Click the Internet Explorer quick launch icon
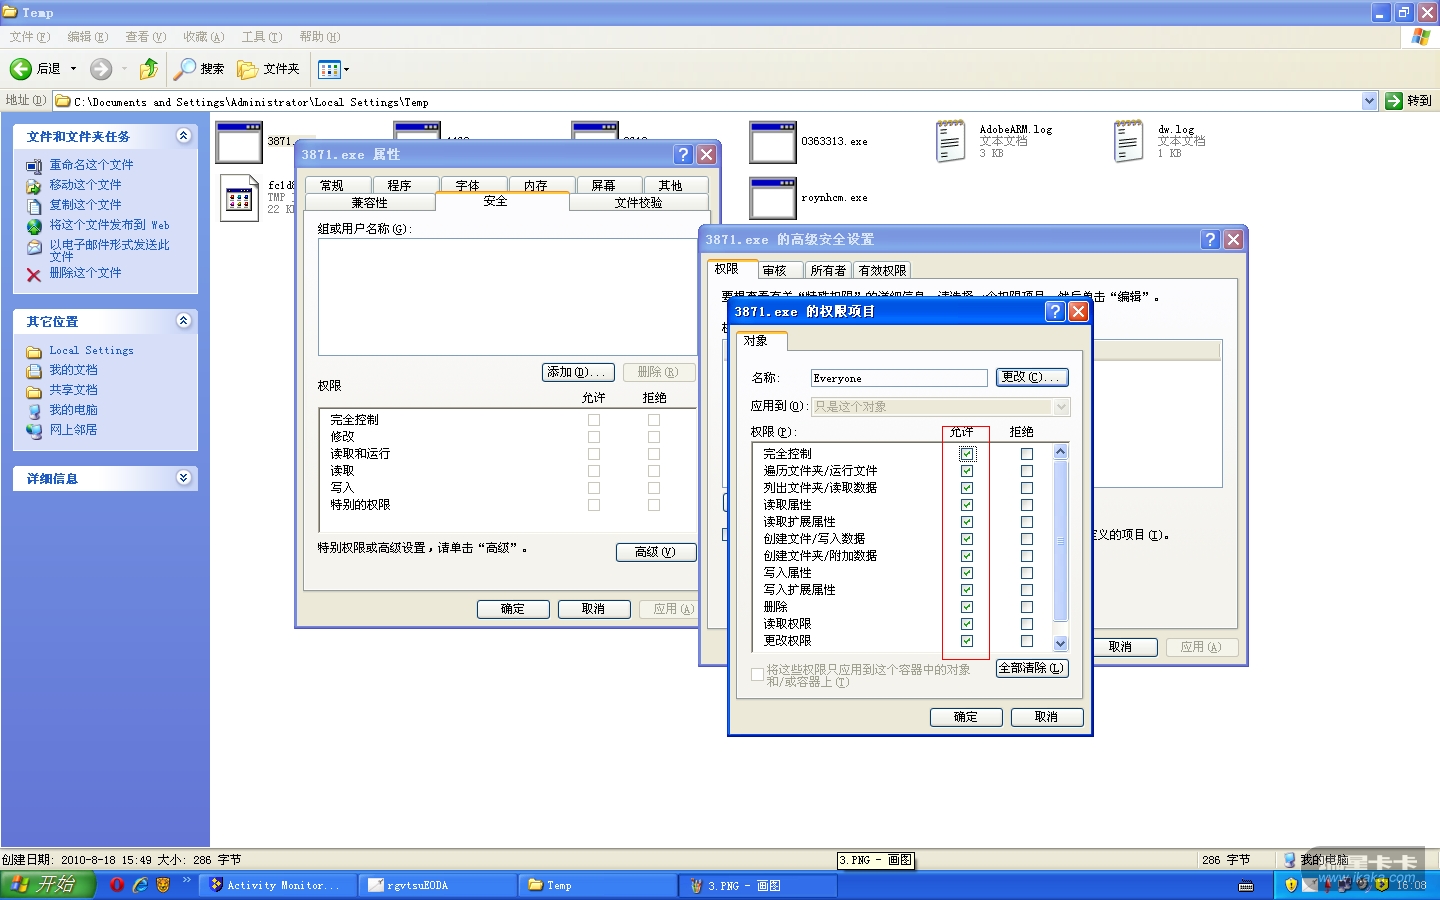1440x900 pixels. [x=140, y=885]
